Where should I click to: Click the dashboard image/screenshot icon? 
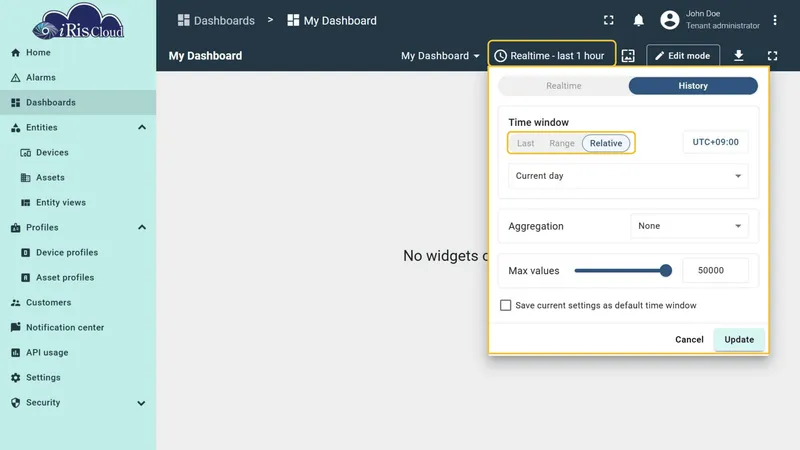click(628, 56)
